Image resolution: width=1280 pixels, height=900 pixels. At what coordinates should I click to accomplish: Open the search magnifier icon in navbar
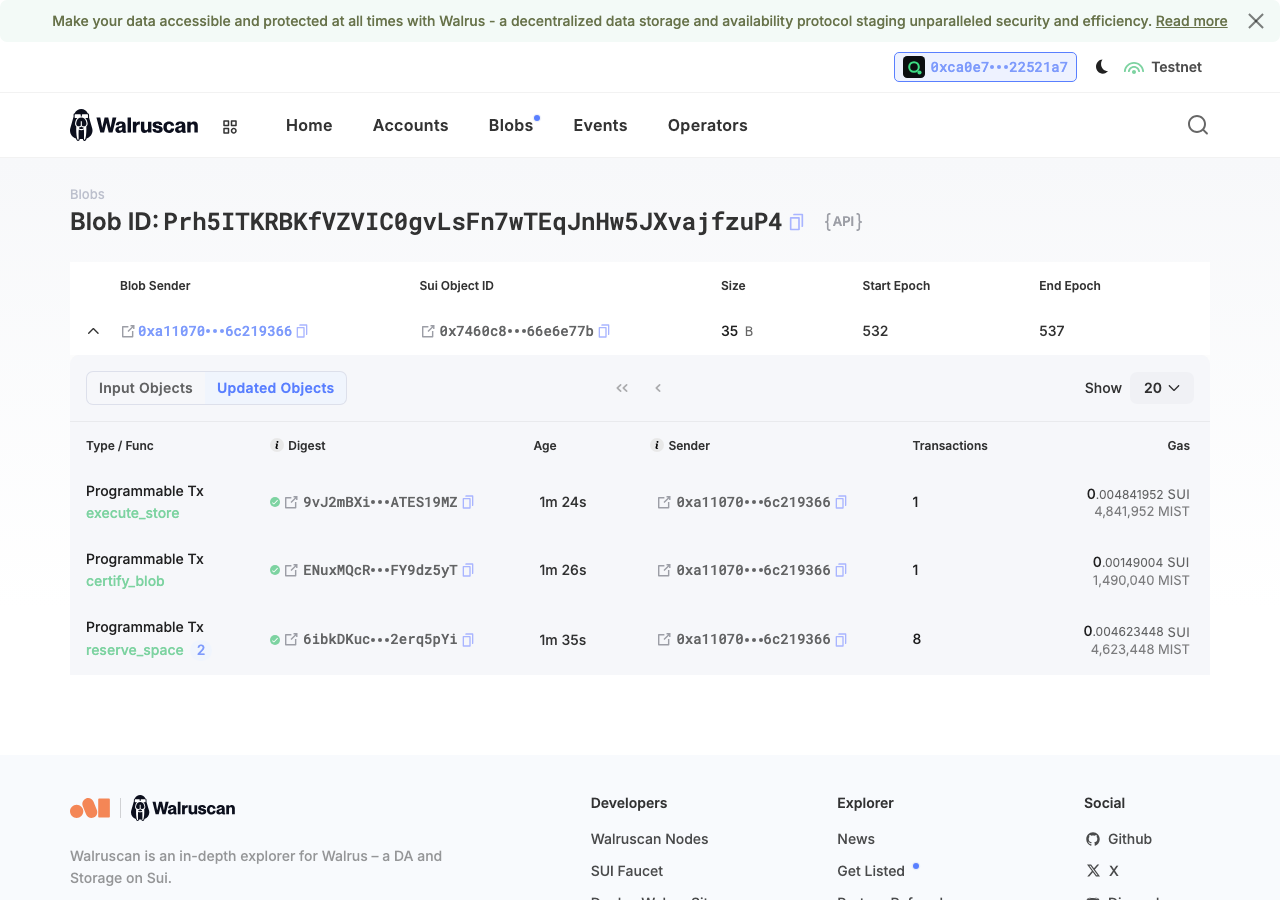[x=1198, y=125]
